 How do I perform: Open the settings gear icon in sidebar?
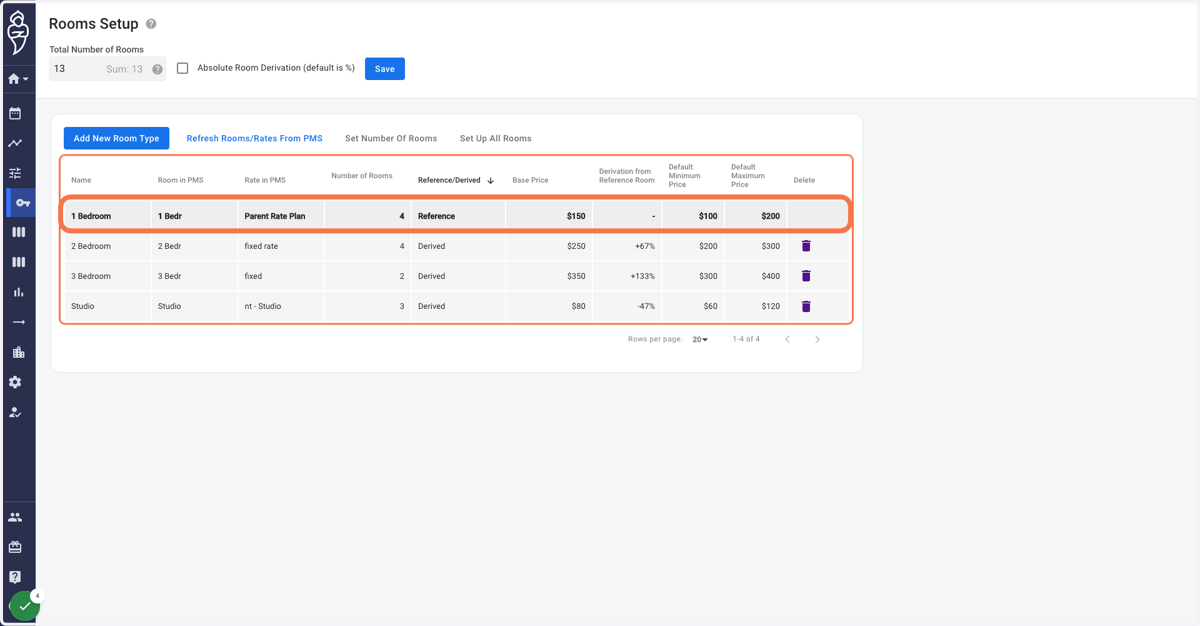[x=15, y=382]
